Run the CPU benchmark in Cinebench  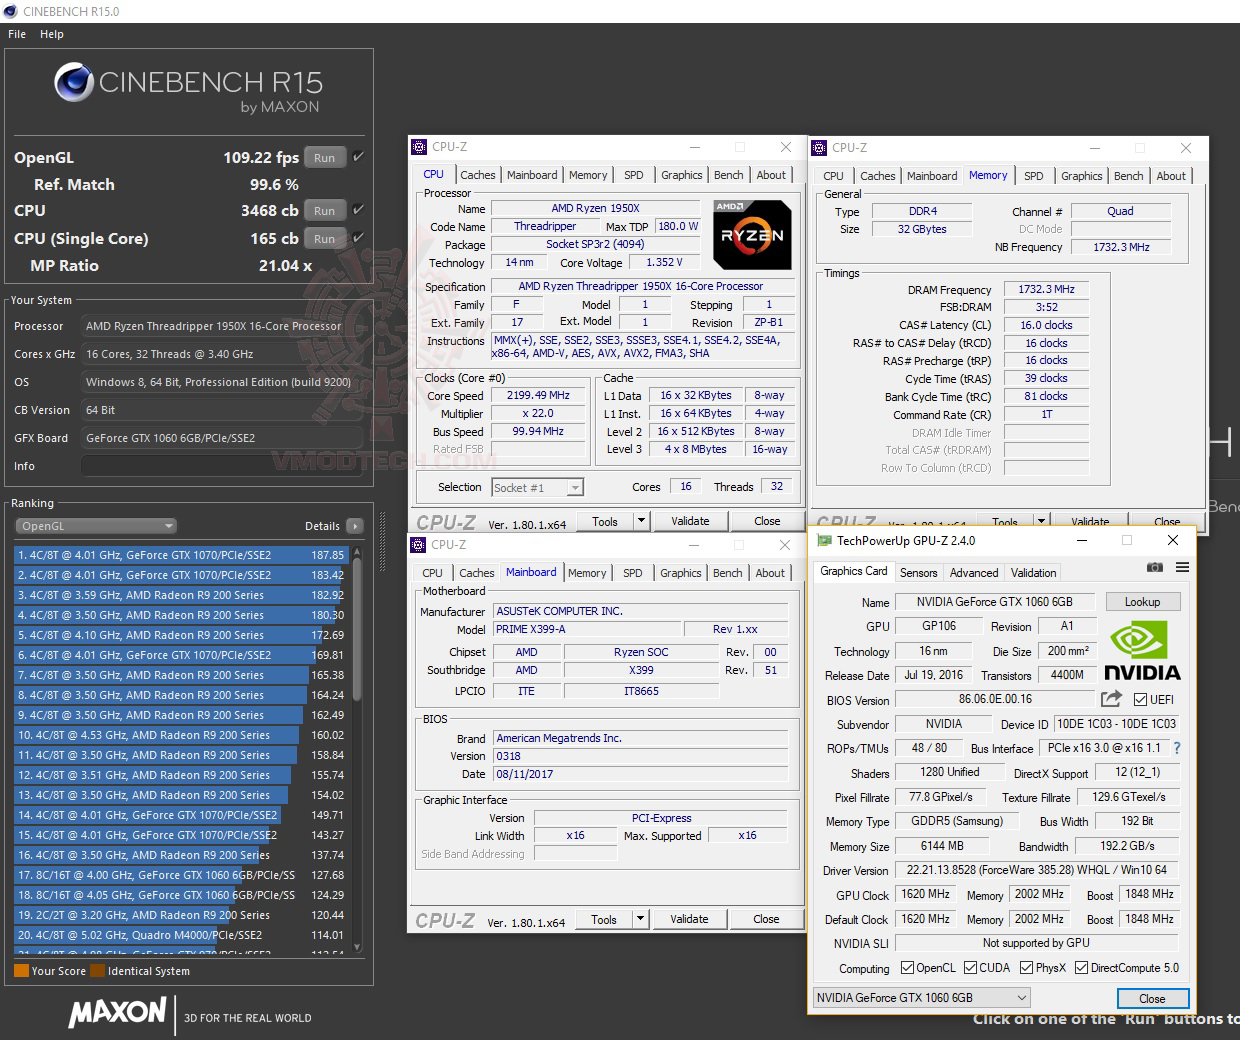tap(324, 210)
